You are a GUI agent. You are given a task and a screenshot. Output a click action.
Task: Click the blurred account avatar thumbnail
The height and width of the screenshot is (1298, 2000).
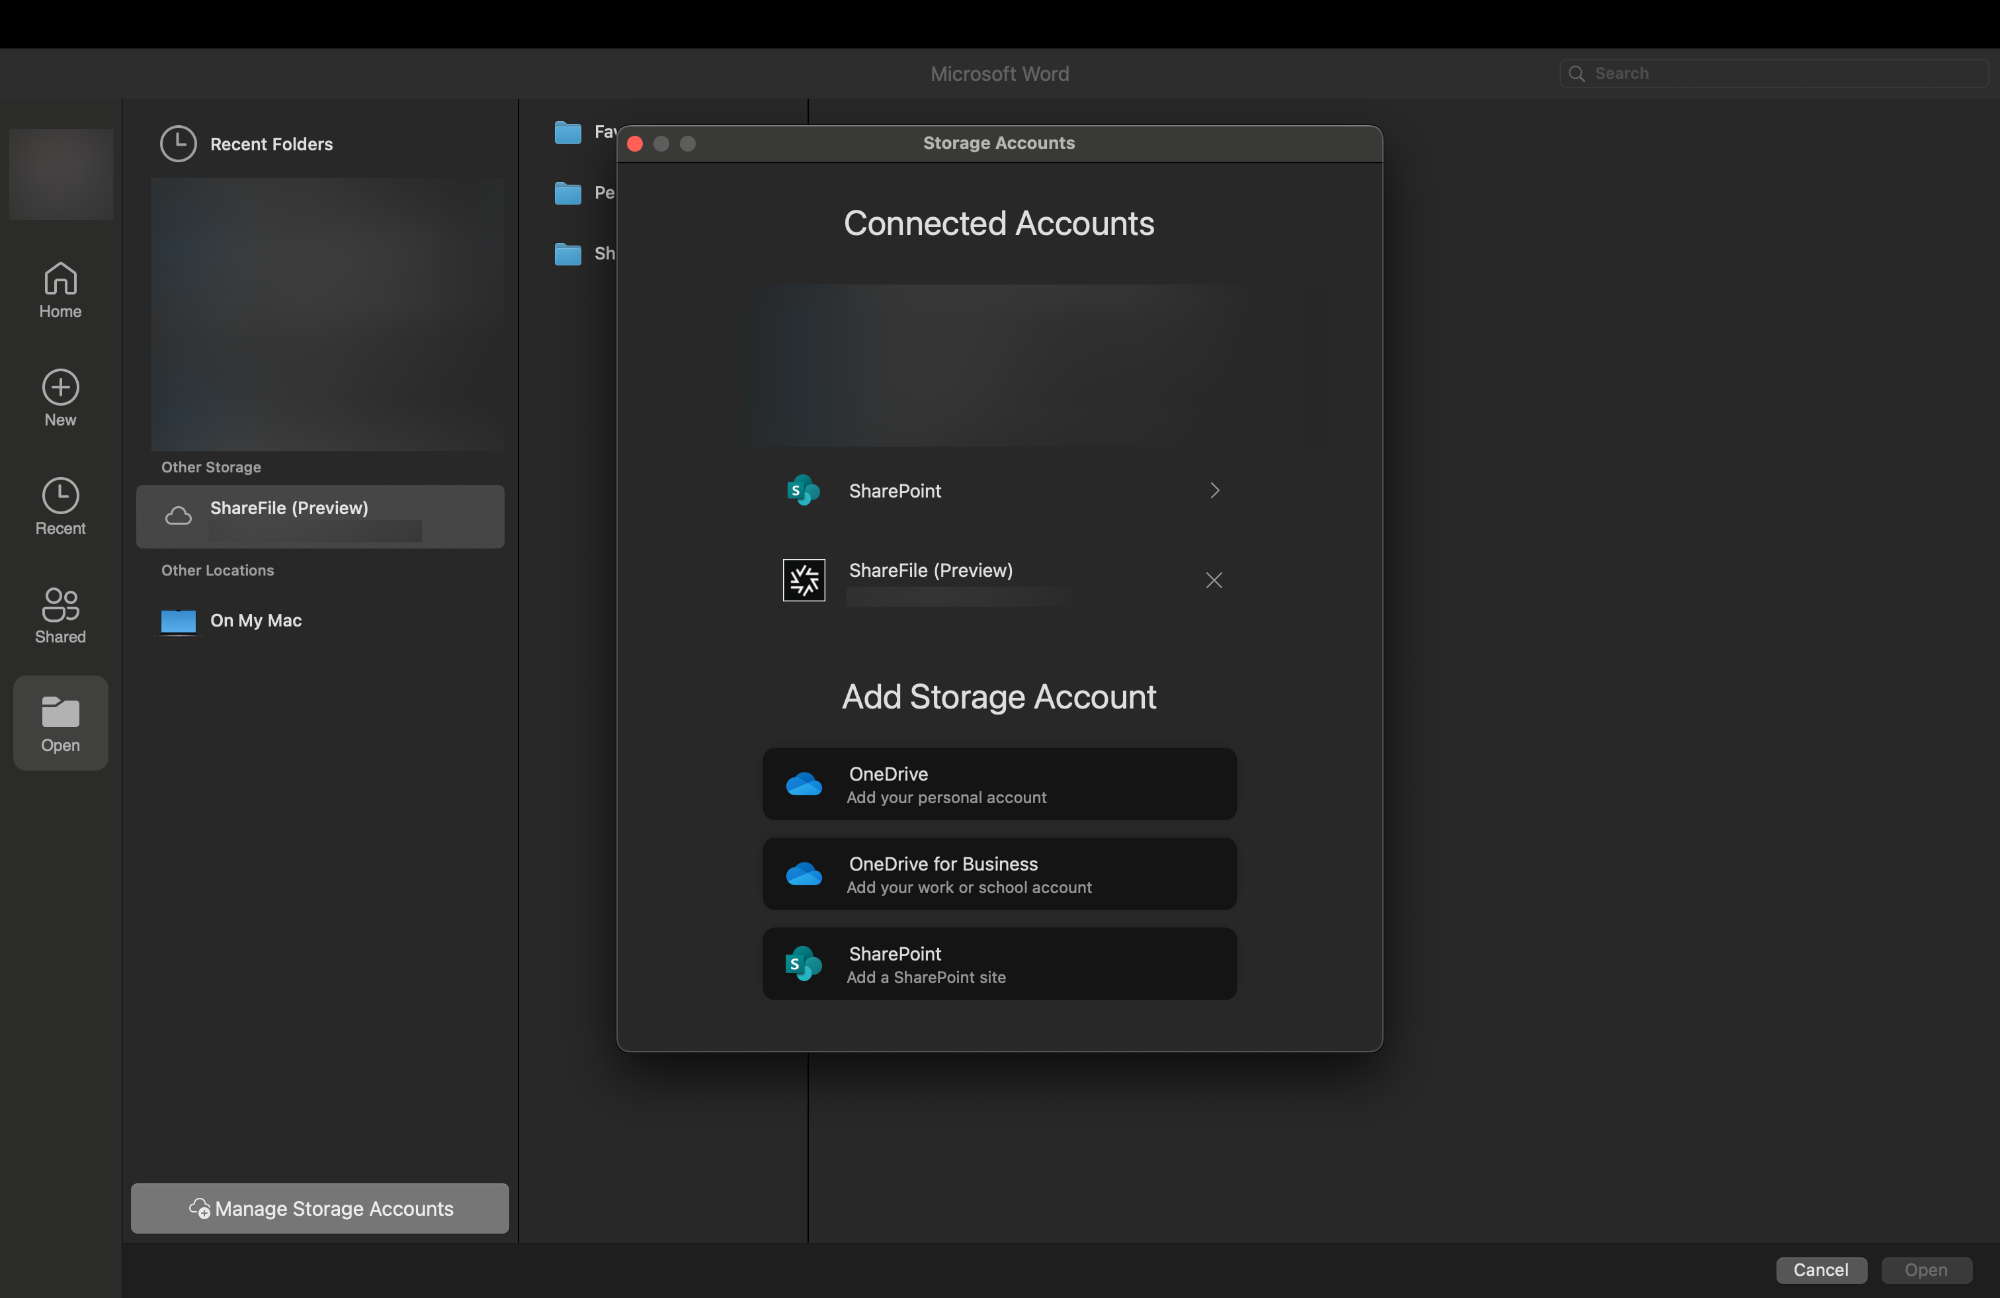[61, 174]
